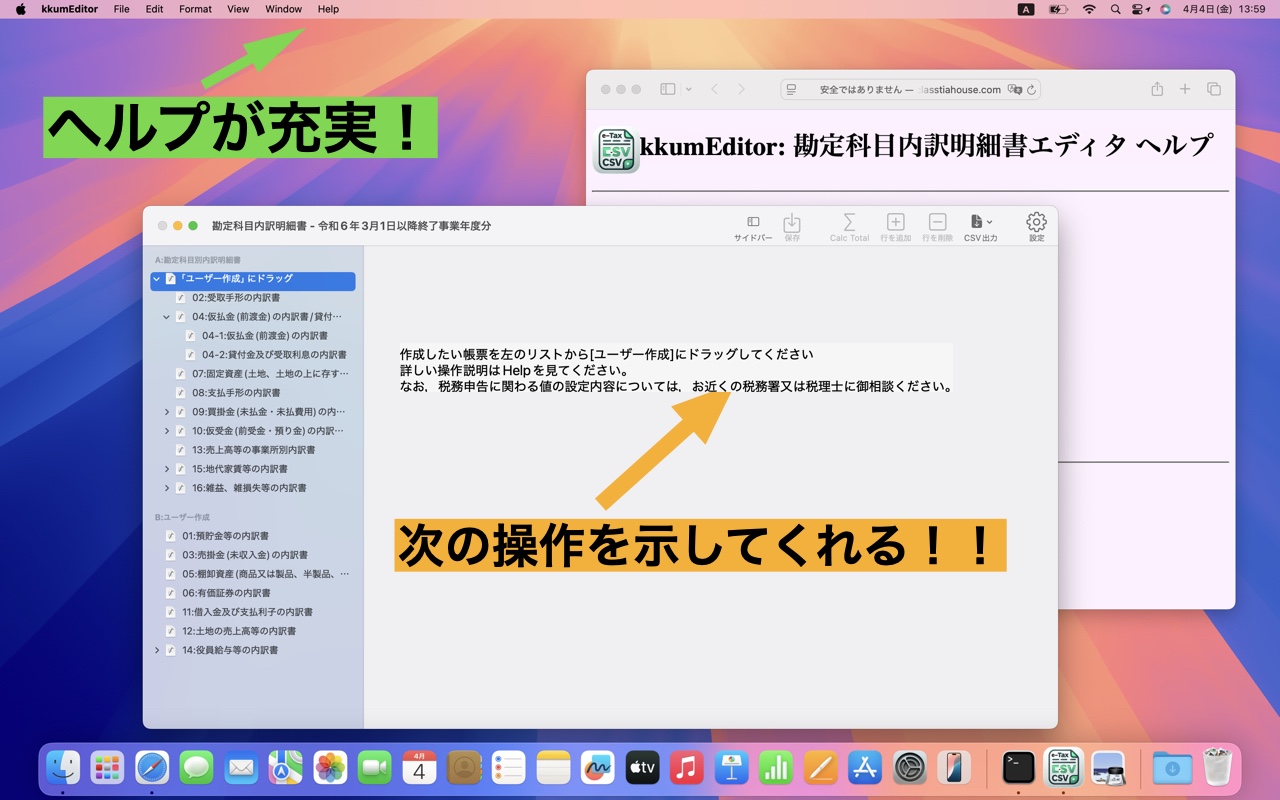The width and height of the screenshot is (1280, 800).
Task: Open the 設定 gear icon in toolbar
Action: tap(1037, 222)
